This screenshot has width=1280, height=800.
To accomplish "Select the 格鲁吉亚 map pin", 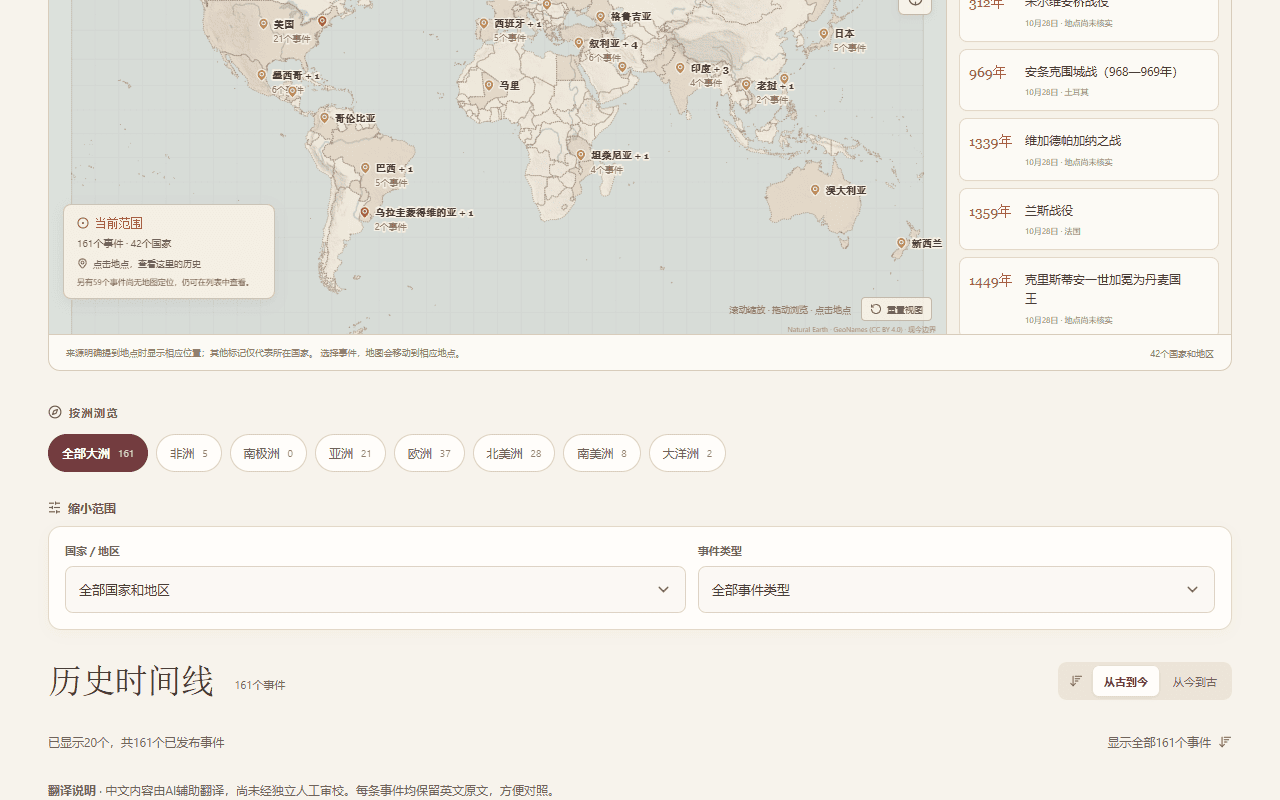I will (600, 16).
